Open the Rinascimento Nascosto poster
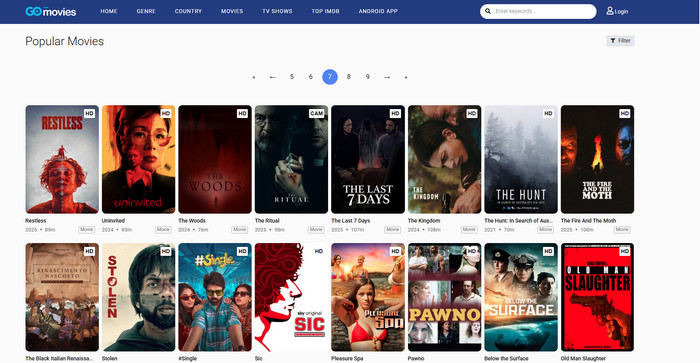The image size is (700, 363). tap(62, 297)
